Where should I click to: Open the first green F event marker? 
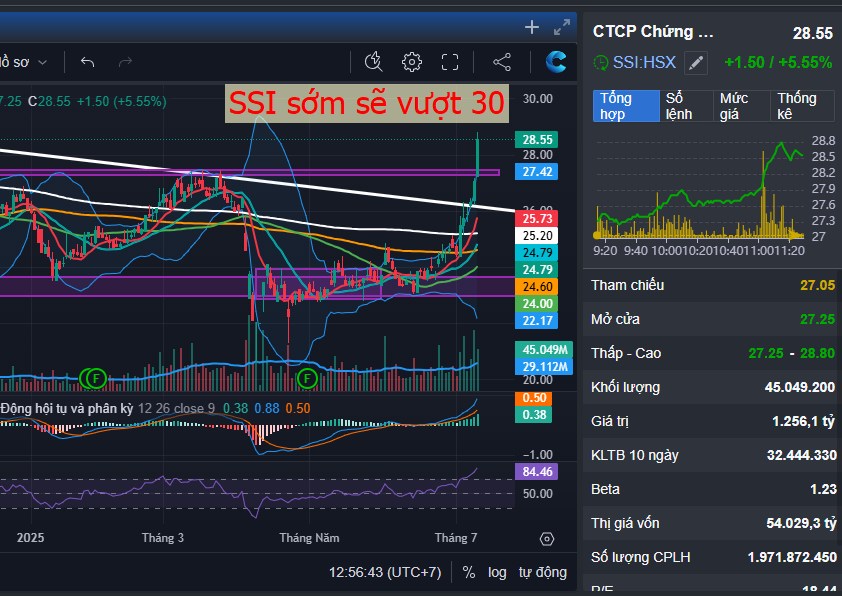pyautogui.click(x=96, y=379)
